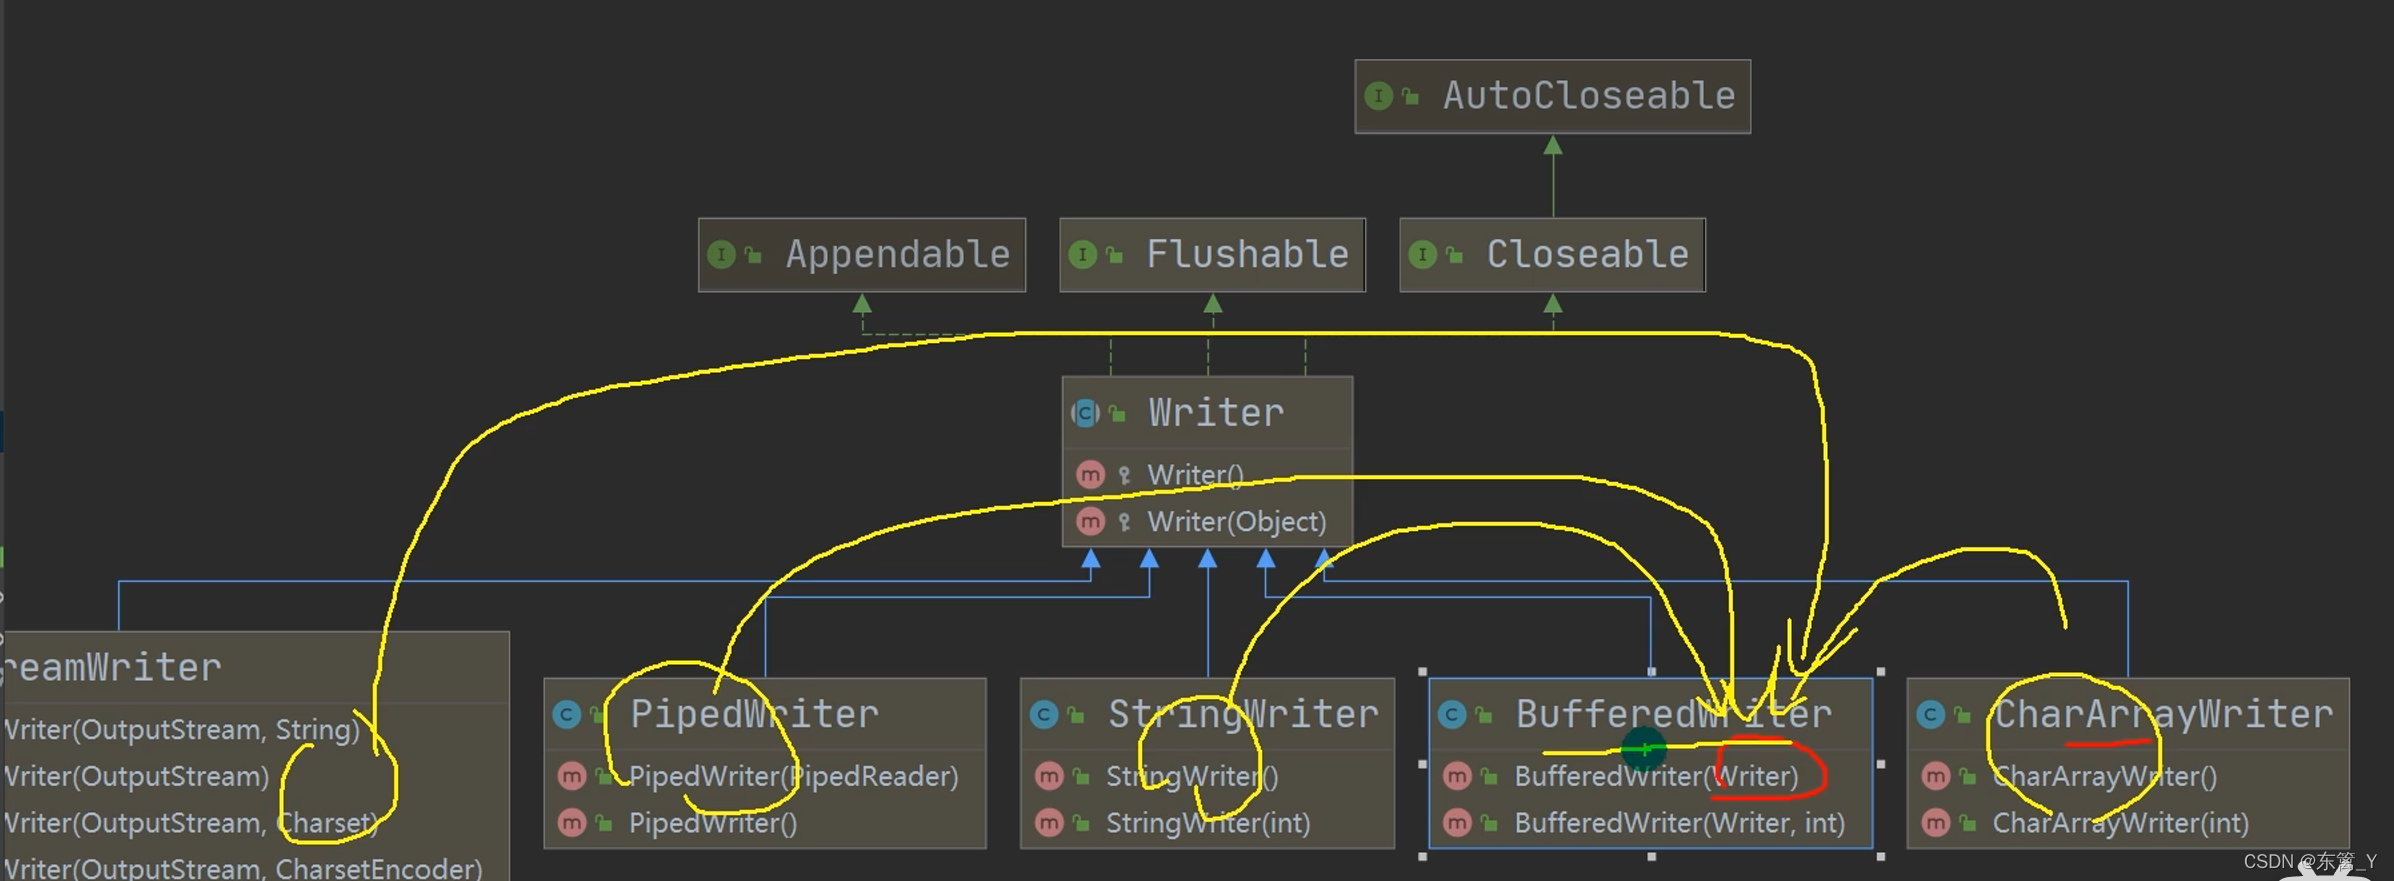
Task: Click the method icon of PipedWriter(PipedReader)
Action: coord(572,776)
